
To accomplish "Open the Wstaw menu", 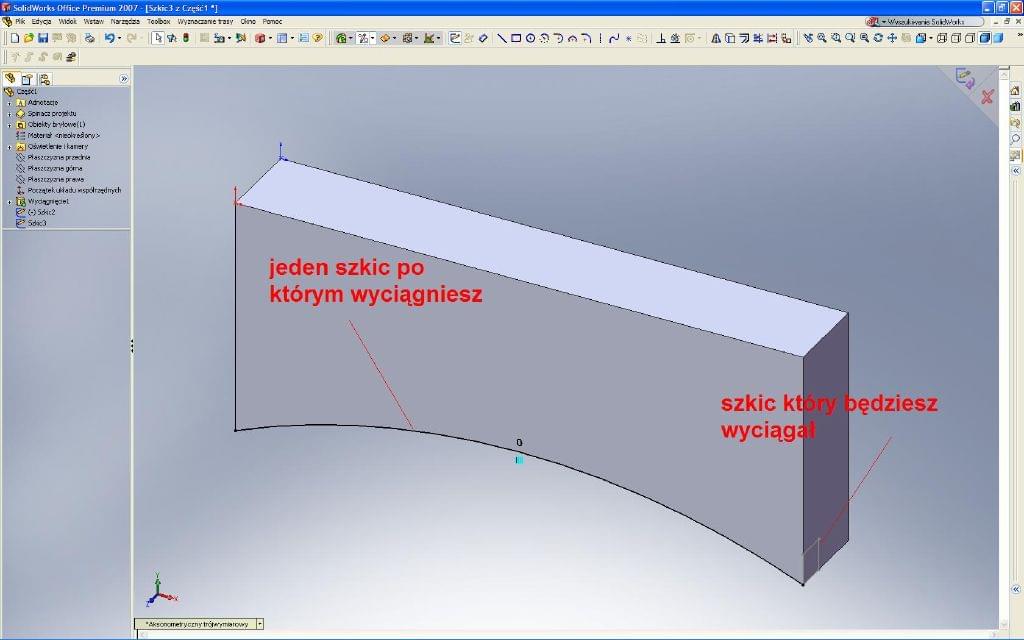I will [93, 22].
